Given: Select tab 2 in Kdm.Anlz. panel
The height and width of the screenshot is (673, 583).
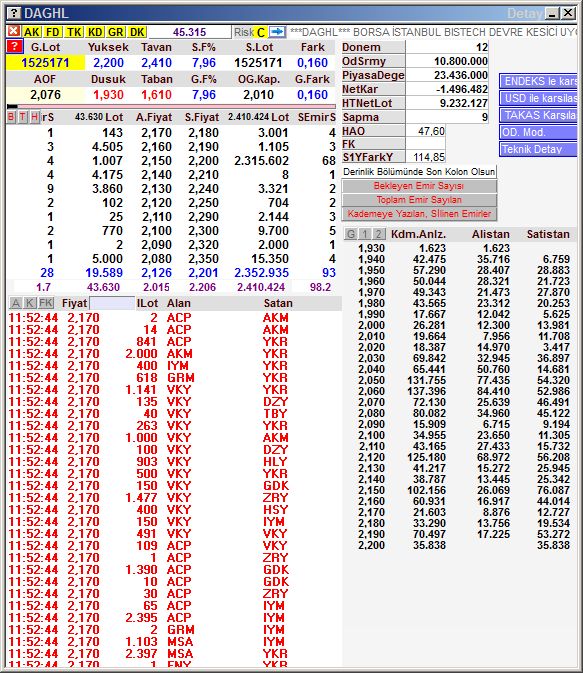Looking at the screenshot, I should (379, 234).
